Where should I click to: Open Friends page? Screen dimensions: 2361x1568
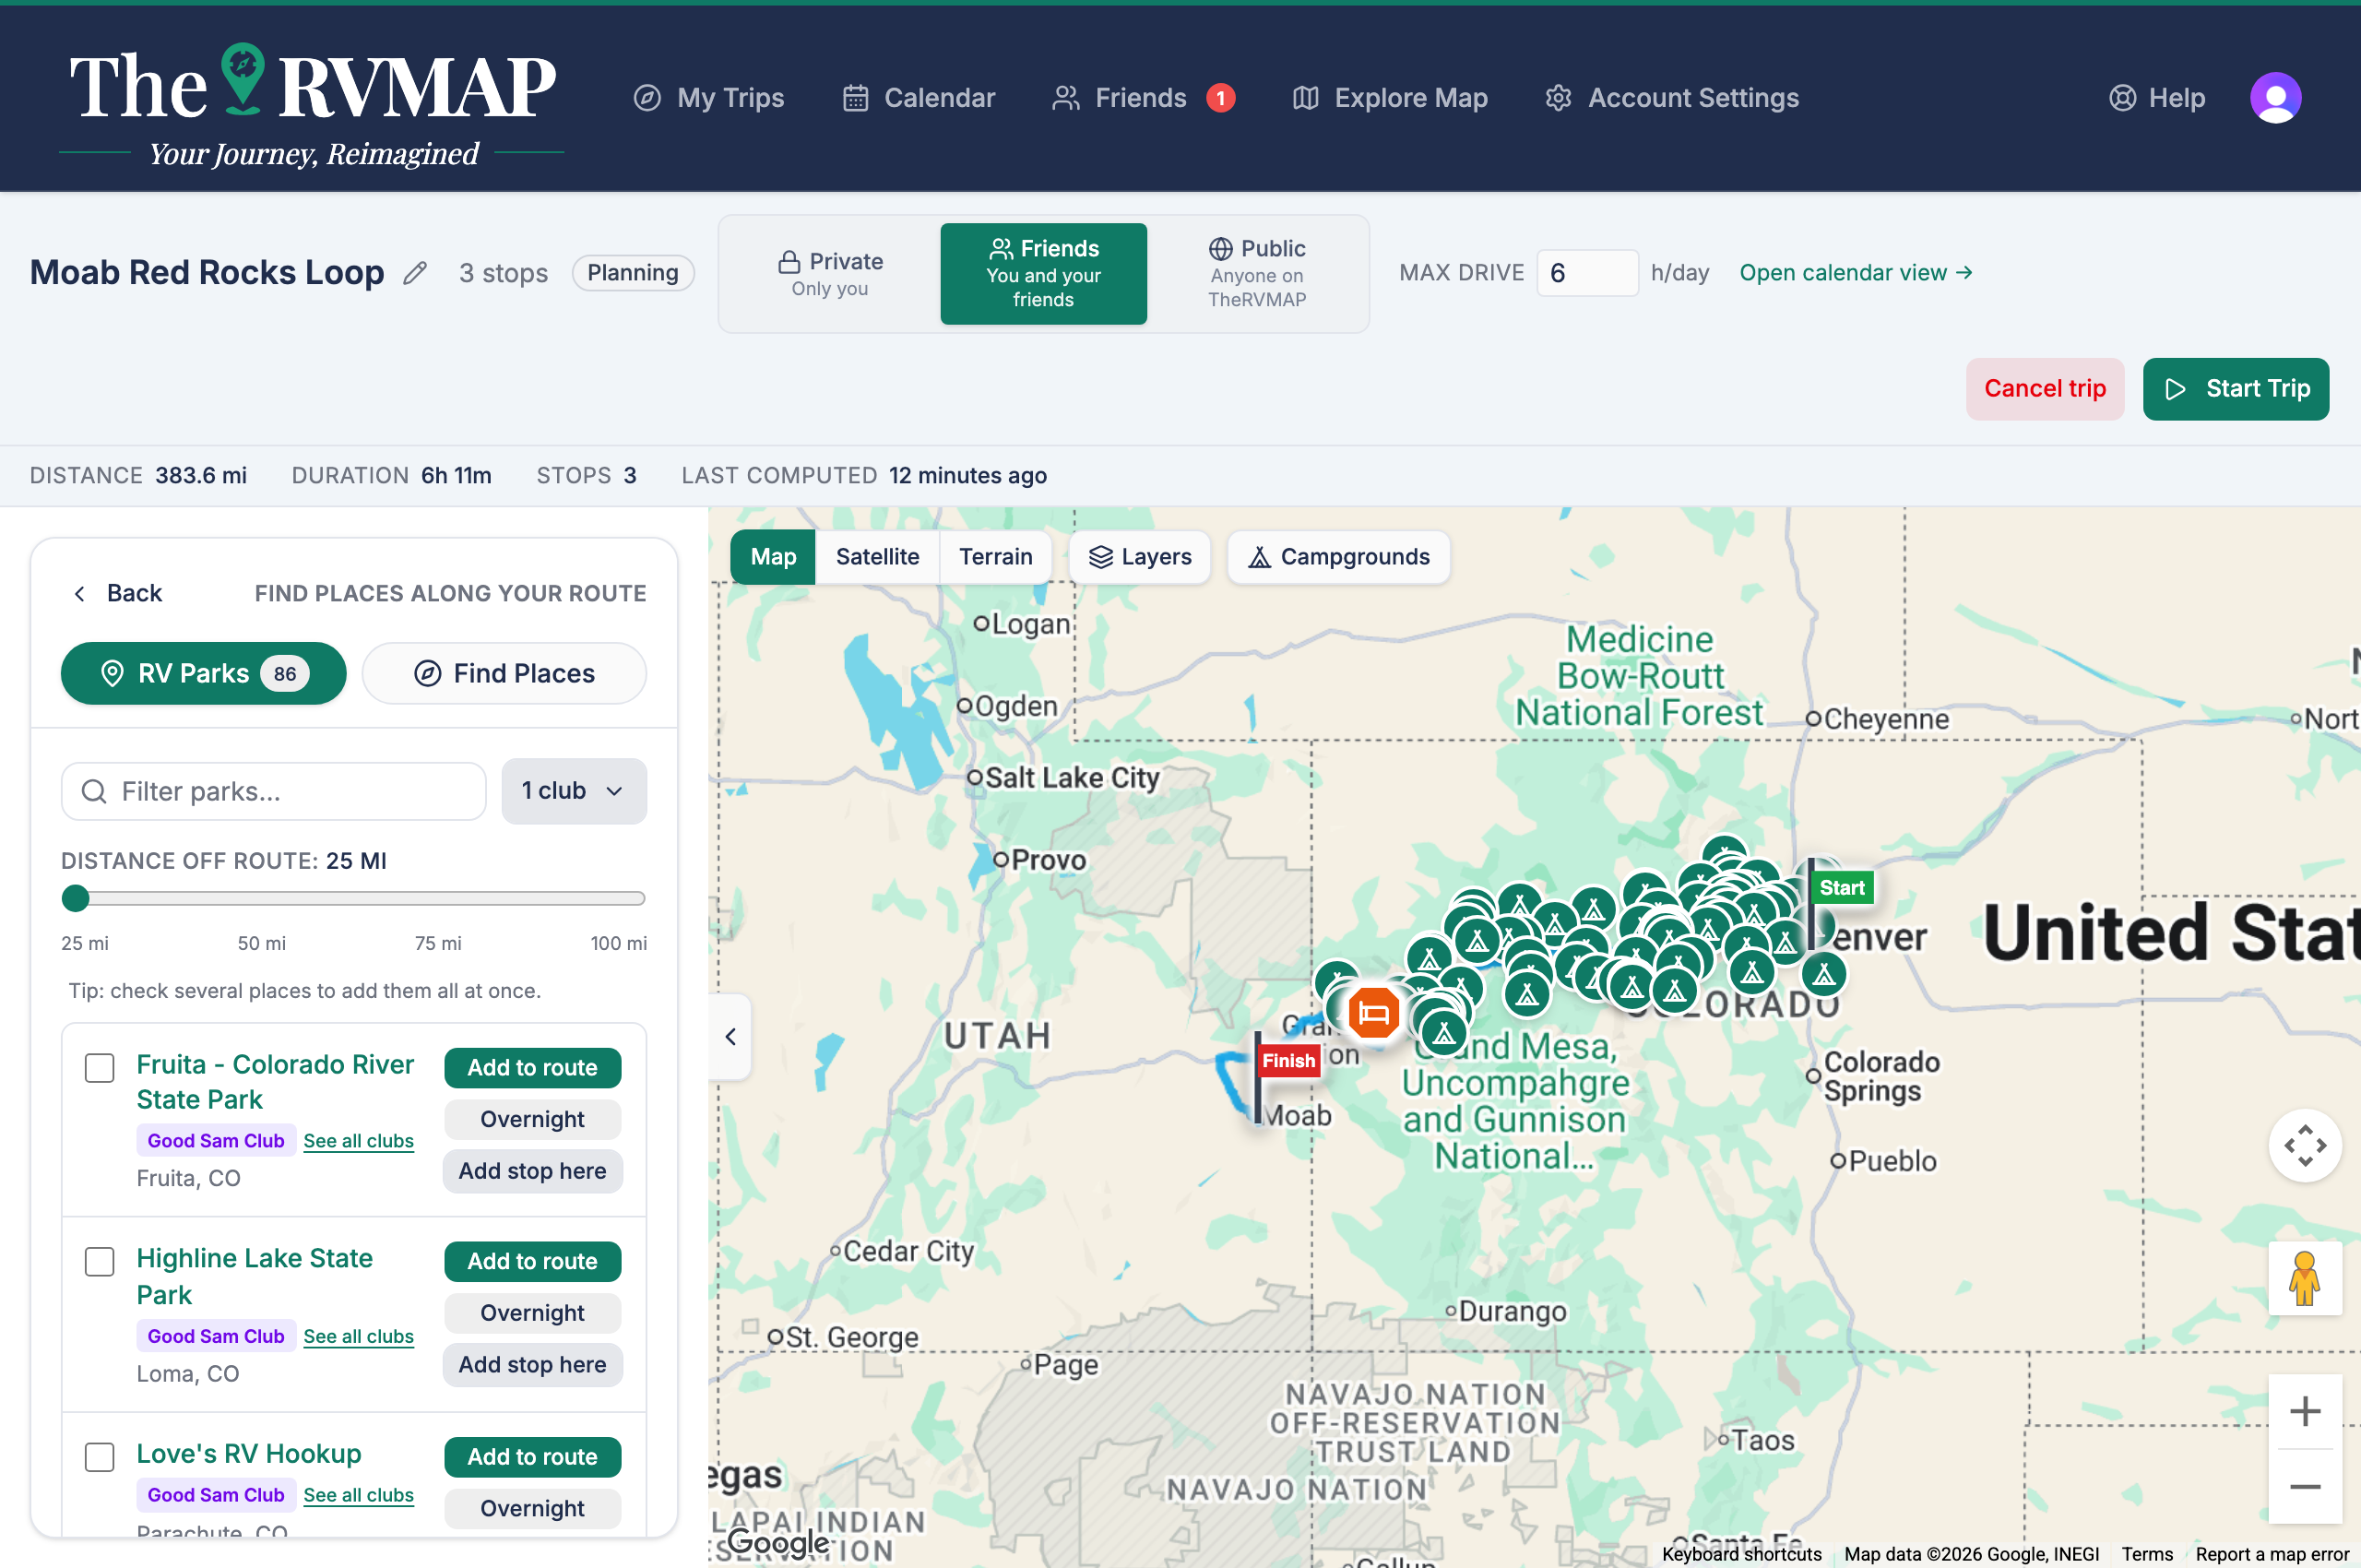(1119, 98)
